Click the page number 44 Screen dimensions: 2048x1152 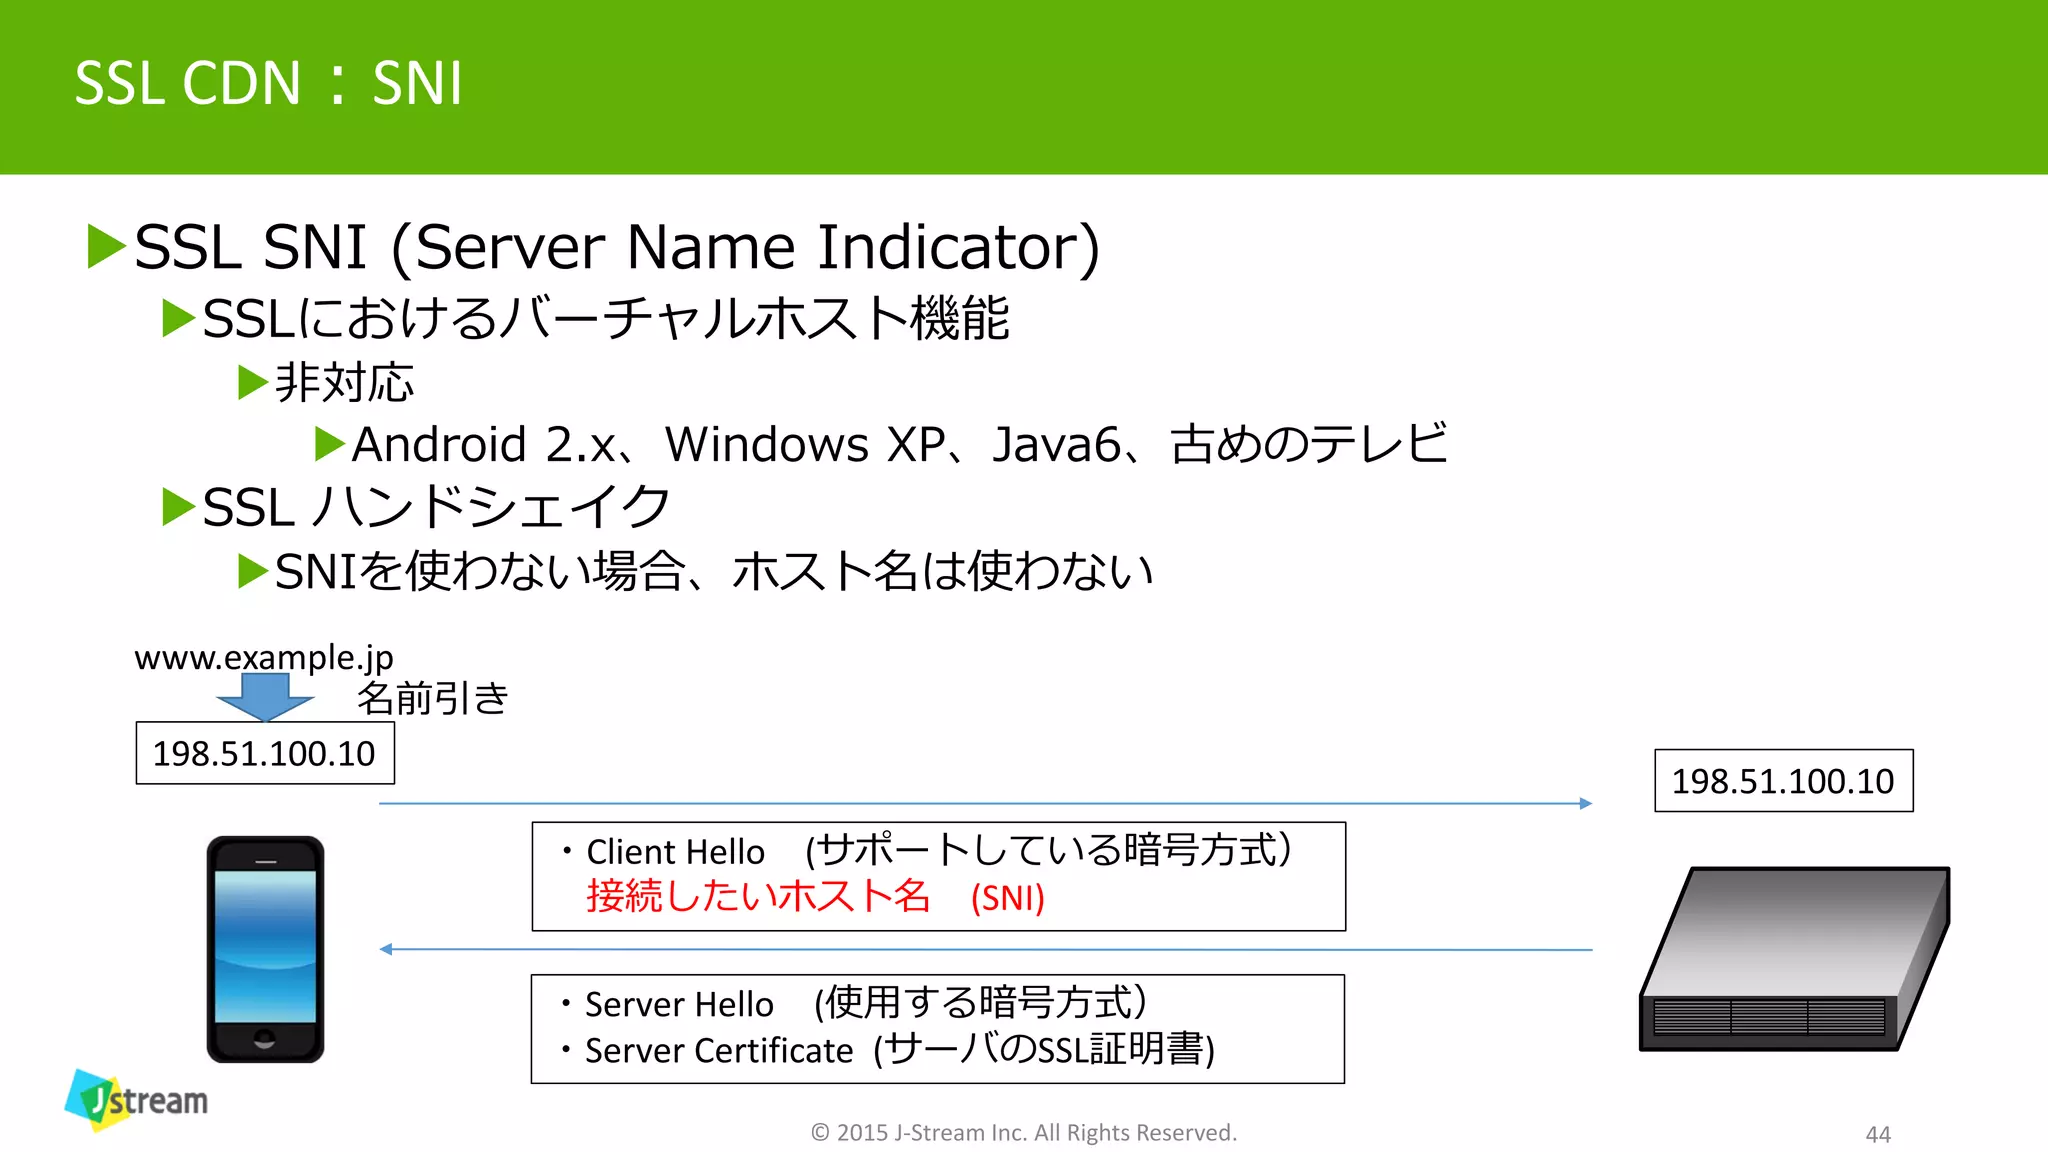pyautogui.click(x=1877, y=1134)
